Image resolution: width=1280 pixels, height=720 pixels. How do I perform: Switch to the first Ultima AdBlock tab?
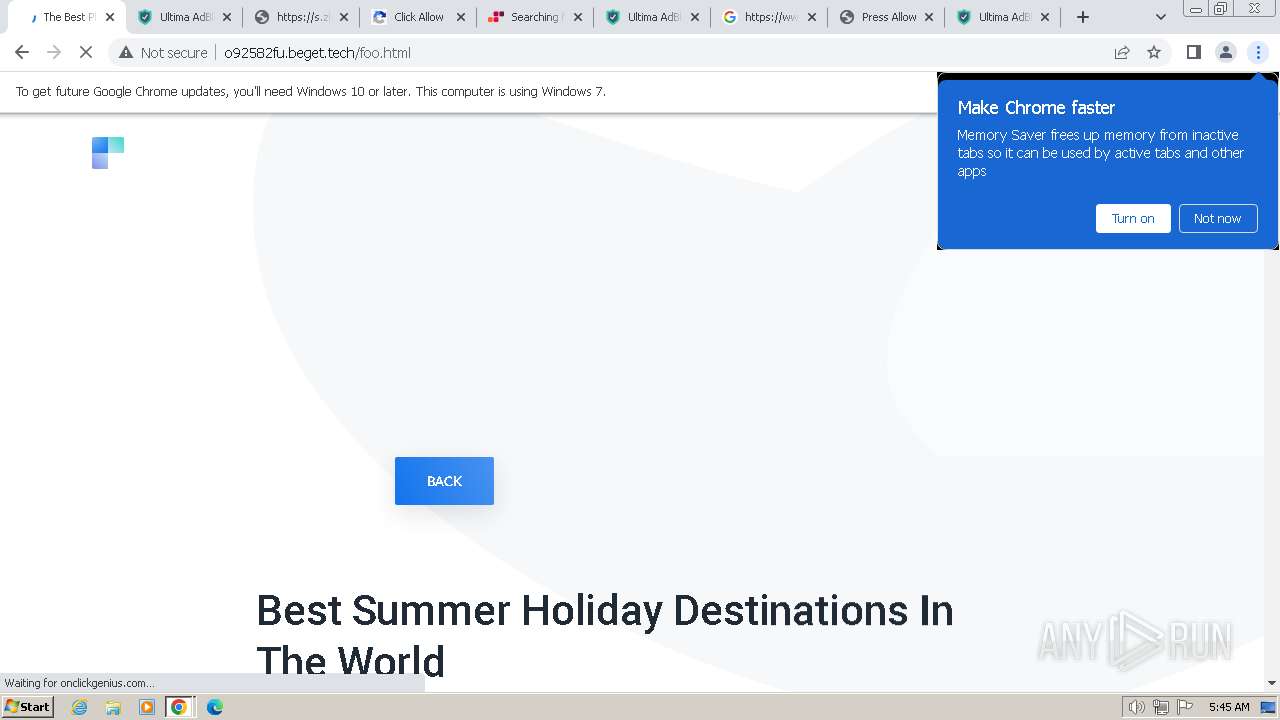click(185, 17)
